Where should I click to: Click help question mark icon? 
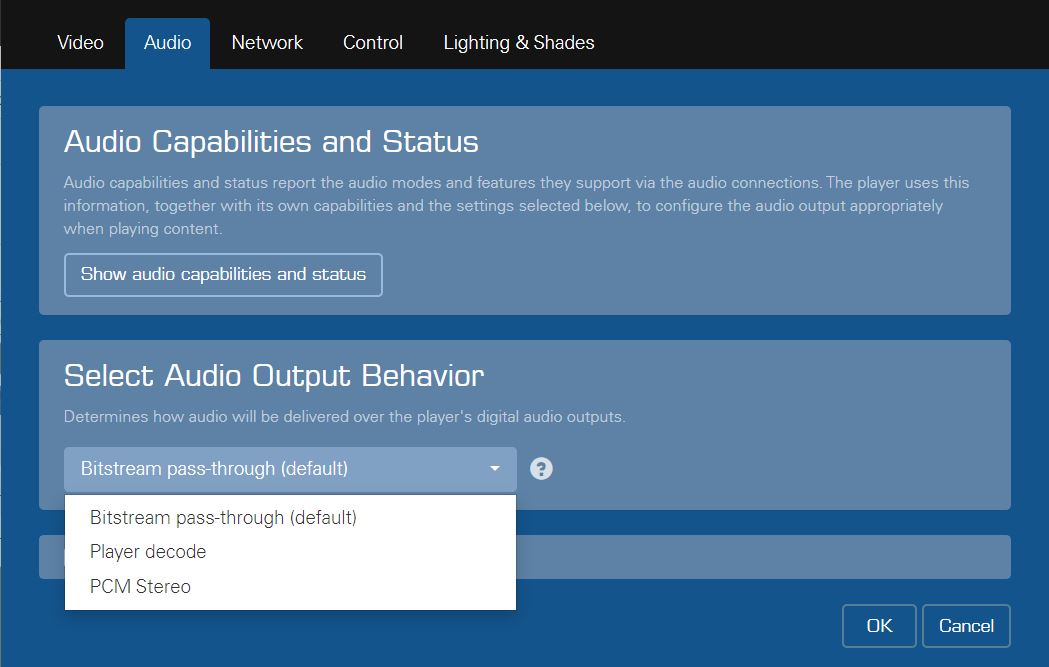[x=541, y=469]
